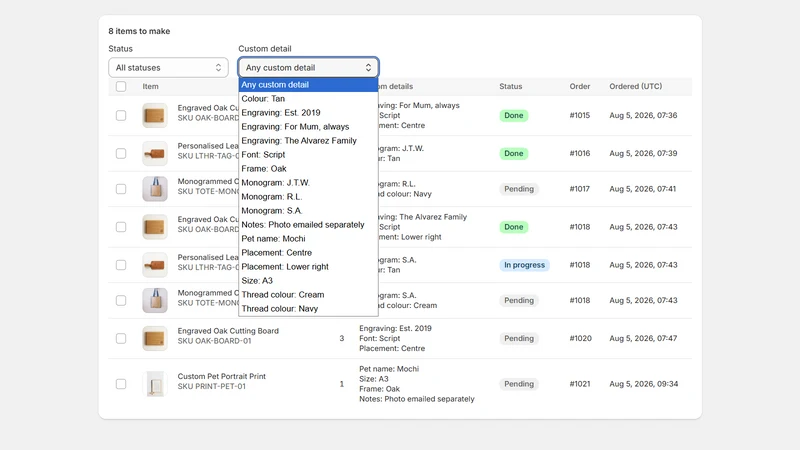Filter by Thread colour: Cream option
The height and width of the screenshot is (450, 800).
(x=308, y=295)
